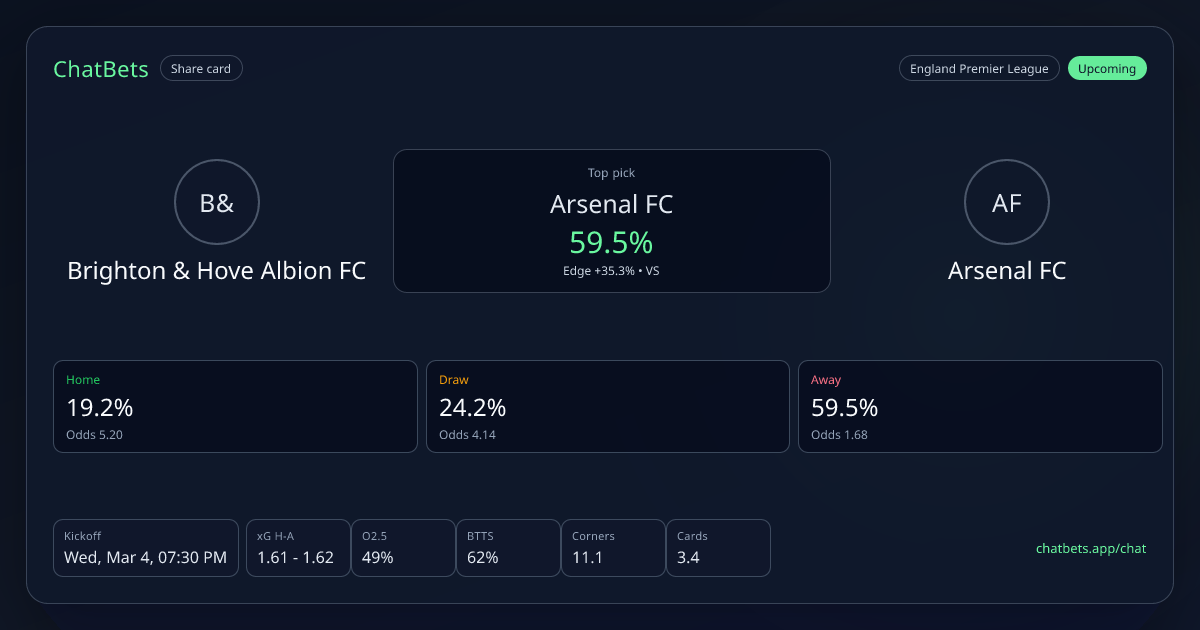Click the Arsenal AF team badge
The image size is (1200, 630).
pyautogui.click(x=1006, y=203)
